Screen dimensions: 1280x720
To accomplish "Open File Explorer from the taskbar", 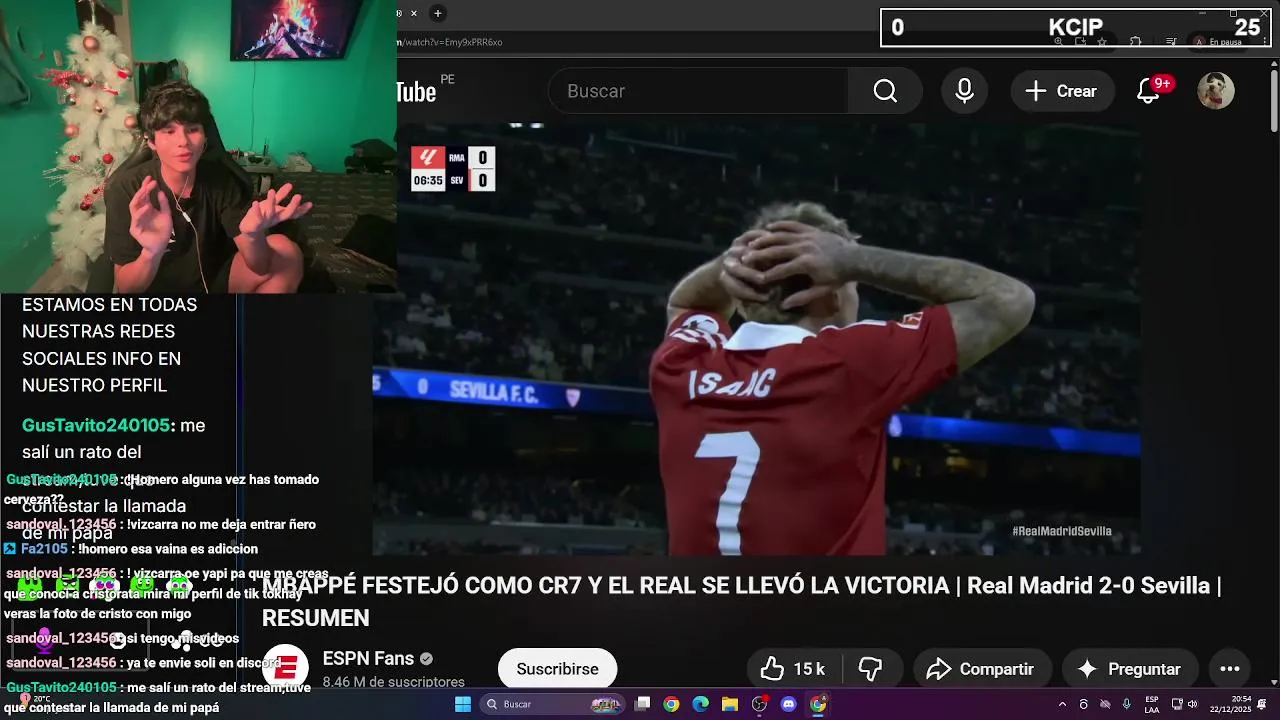I will pyautogui.click(x=729, y=704).
